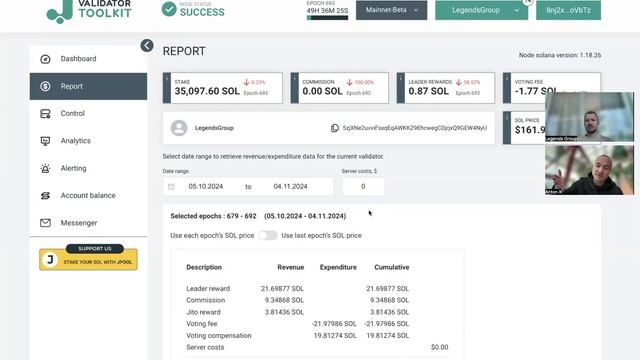
Task: Click the 8nj2x...oVbTz wallet button
Action: pyautogui.click(x=568, y=10)
